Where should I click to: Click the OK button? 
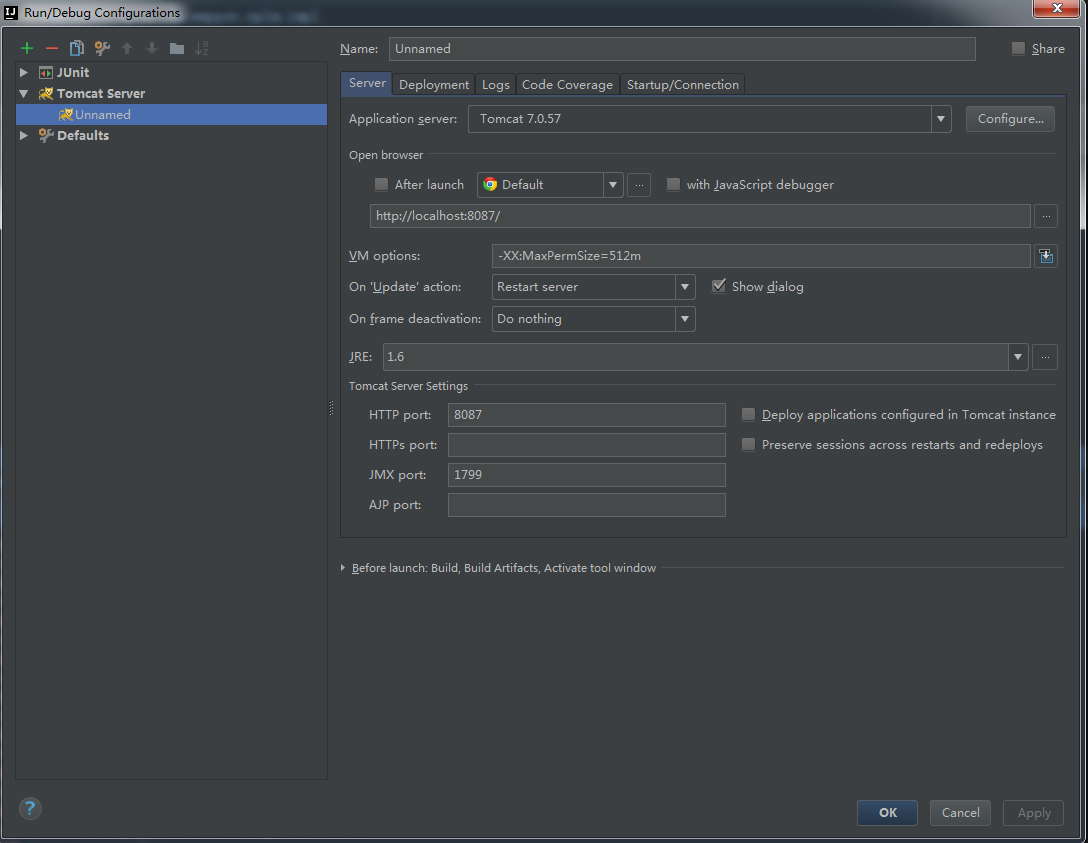[x=887, y=812]
